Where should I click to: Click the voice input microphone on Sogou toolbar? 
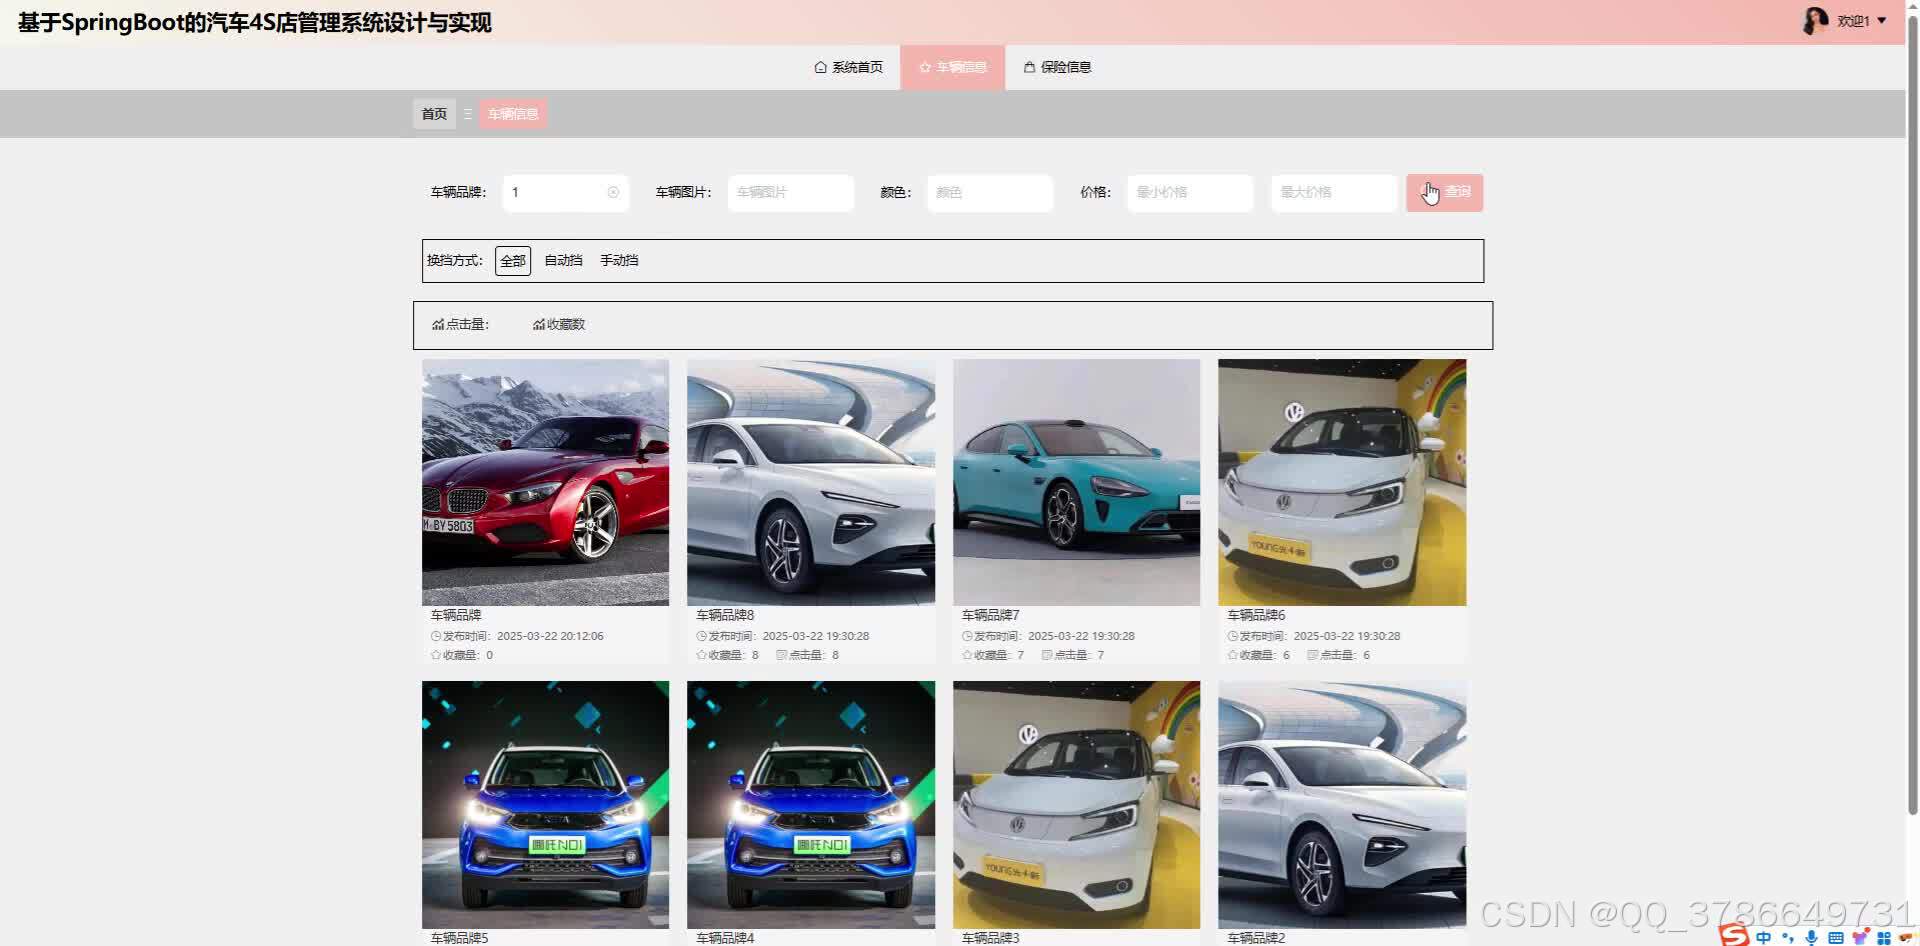coord(1811,937)
